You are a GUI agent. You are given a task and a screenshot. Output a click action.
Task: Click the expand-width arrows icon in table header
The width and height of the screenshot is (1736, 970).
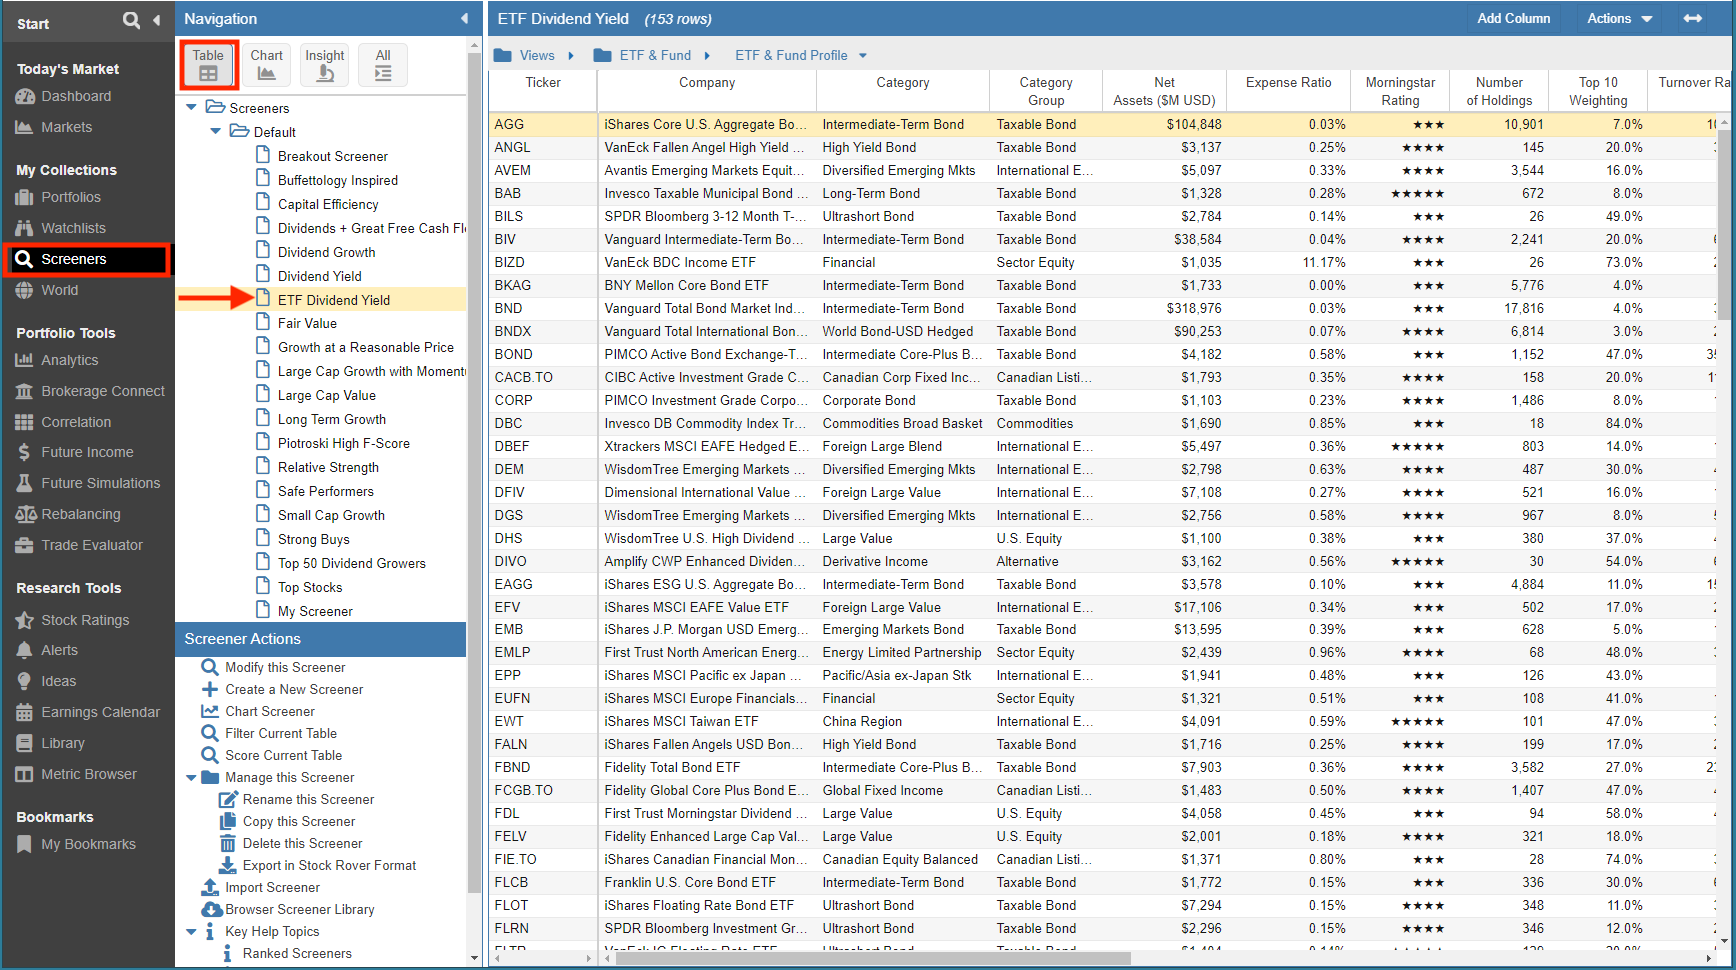[x=1692, y=18]
